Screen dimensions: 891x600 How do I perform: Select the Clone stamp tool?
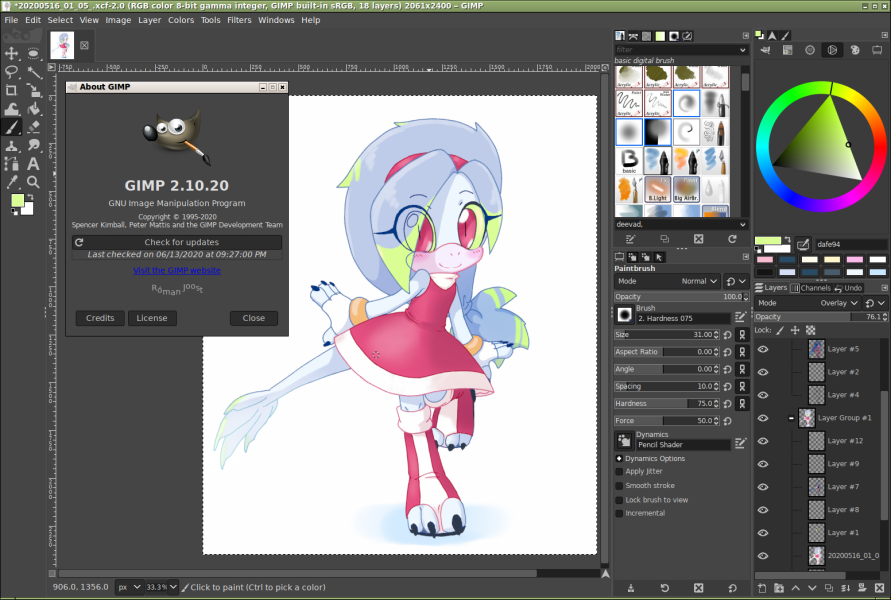(11, 145)
